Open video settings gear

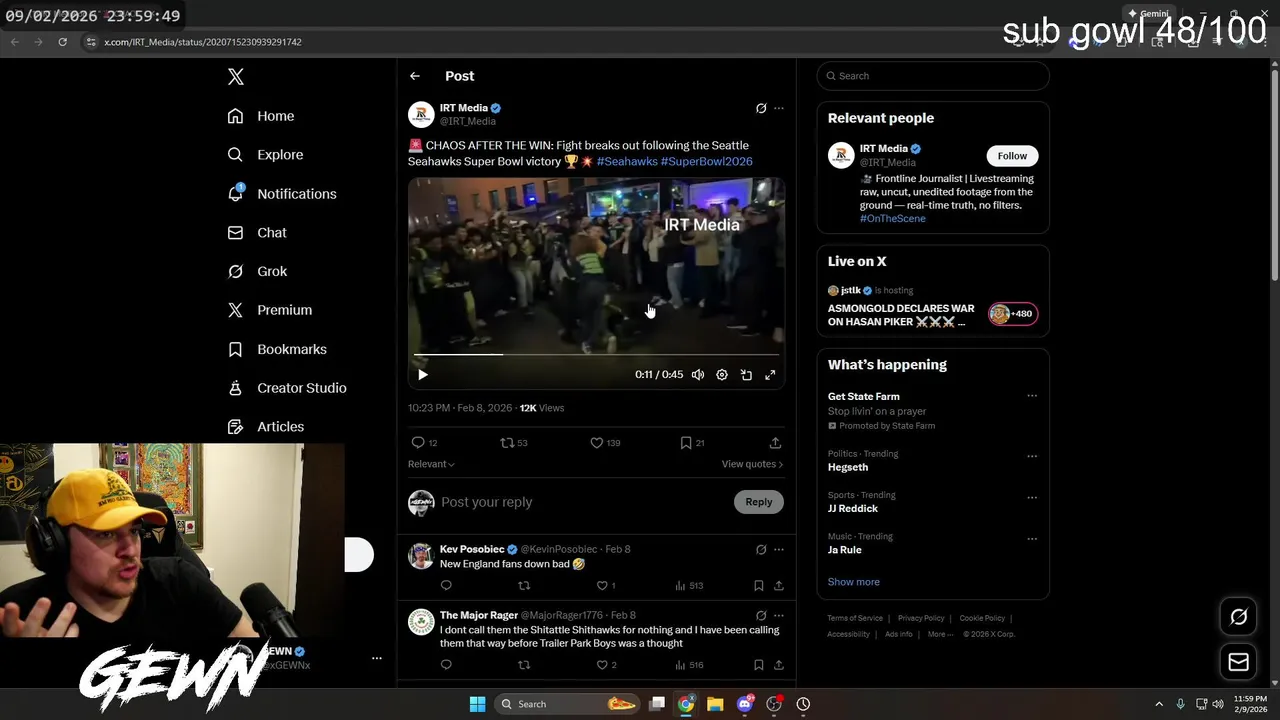pyautogui.click(x=722, y=375)
